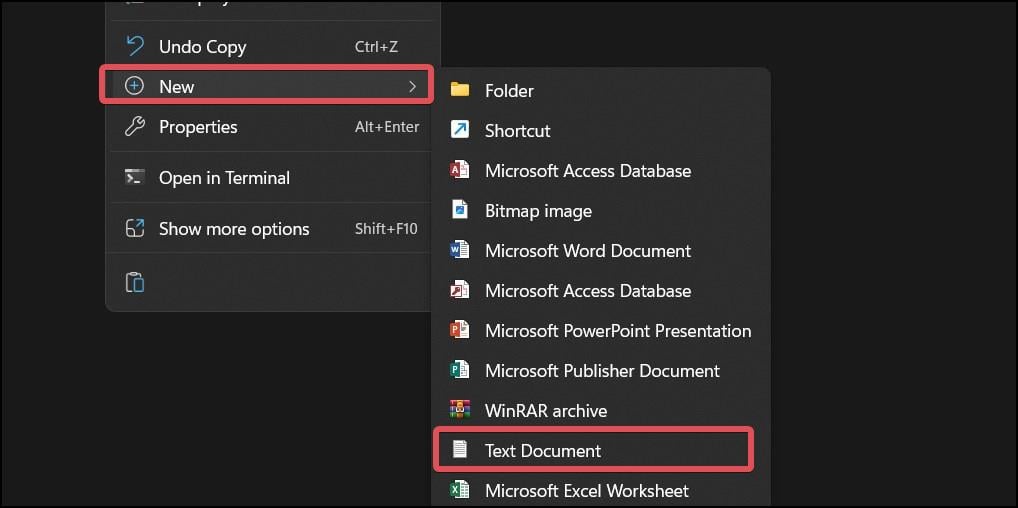Click the Word document icon

[460, 250]
